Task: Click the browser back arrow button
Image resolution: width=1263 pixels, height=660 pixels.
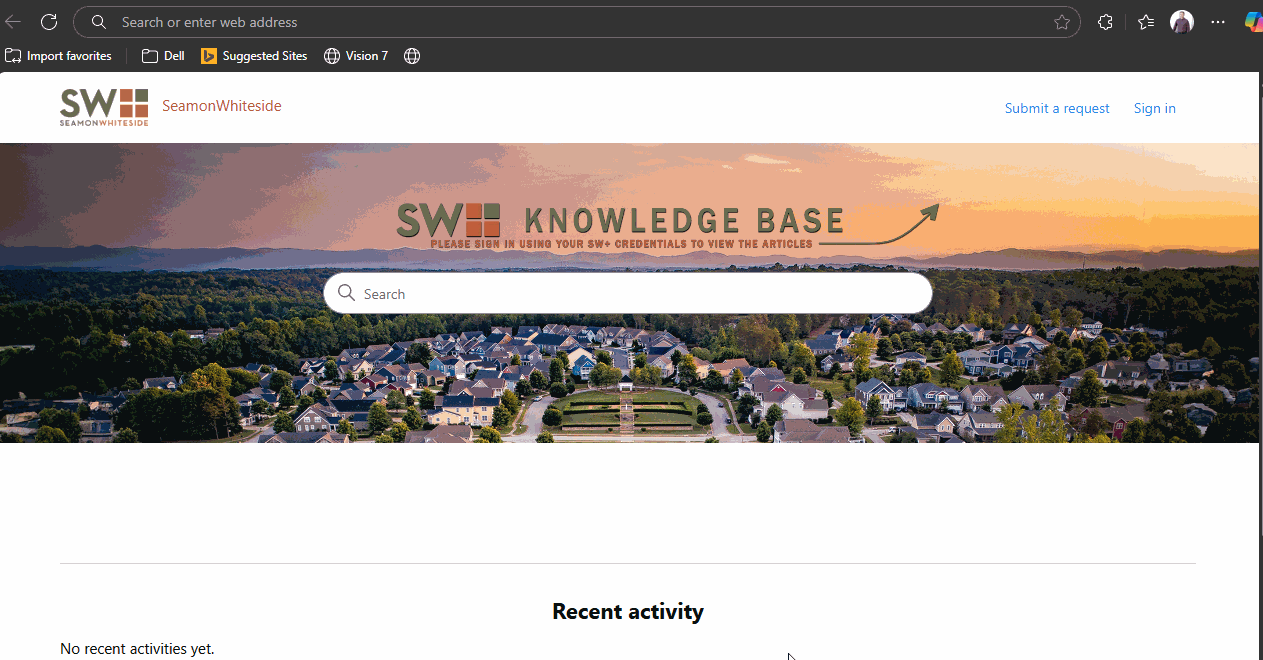Action: click(13, 22)
